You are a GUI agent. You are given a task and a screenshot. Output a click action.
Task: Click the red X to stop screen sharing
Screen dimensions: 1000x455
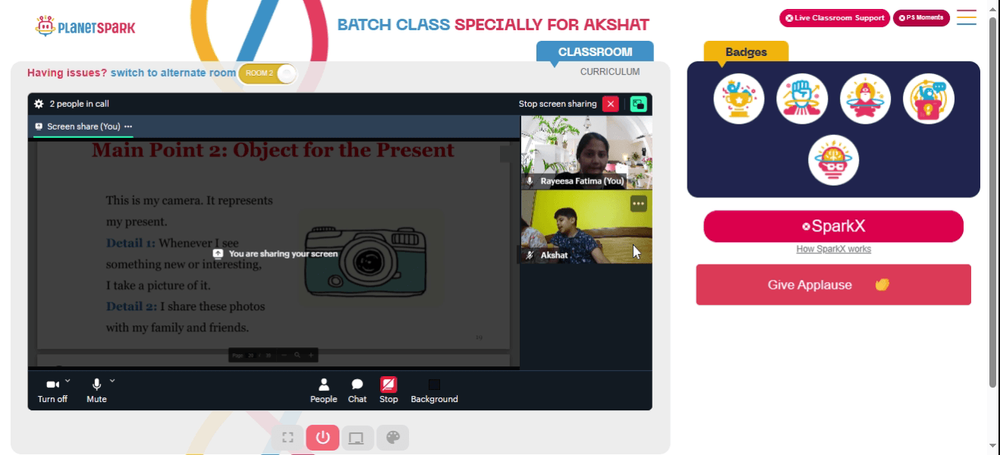tap(610, 104)
